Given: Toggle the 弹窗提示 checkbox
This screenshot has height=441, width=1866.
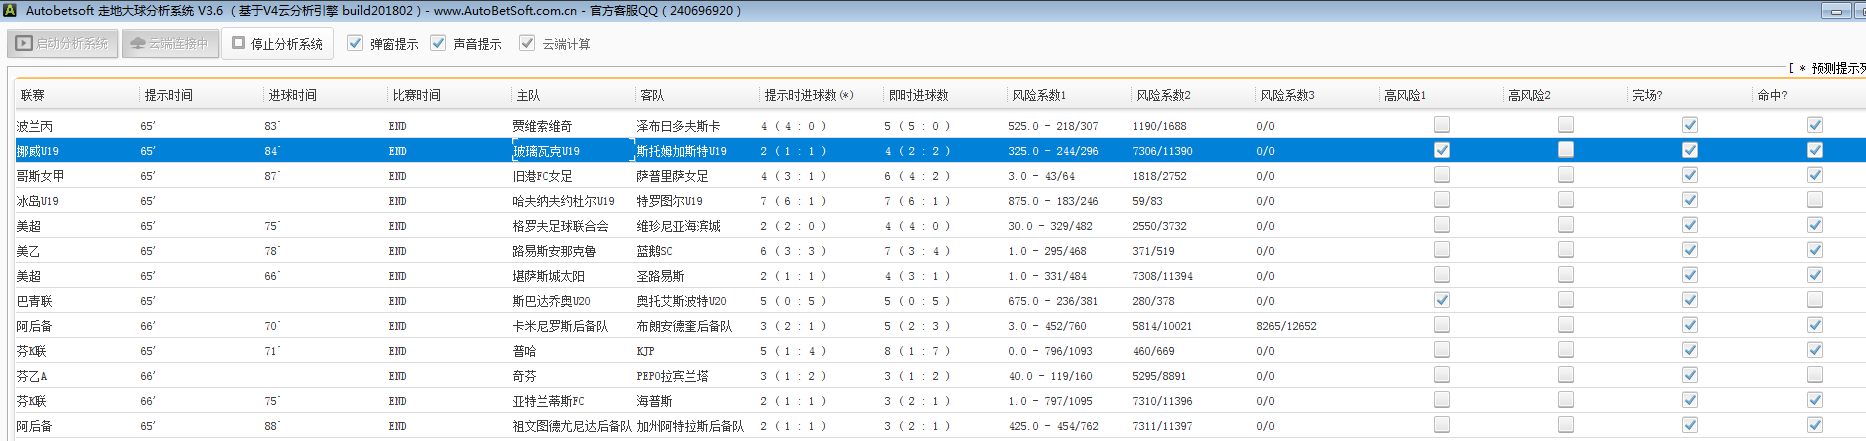Looking at the screenshot, I should (x=355, y=43).
